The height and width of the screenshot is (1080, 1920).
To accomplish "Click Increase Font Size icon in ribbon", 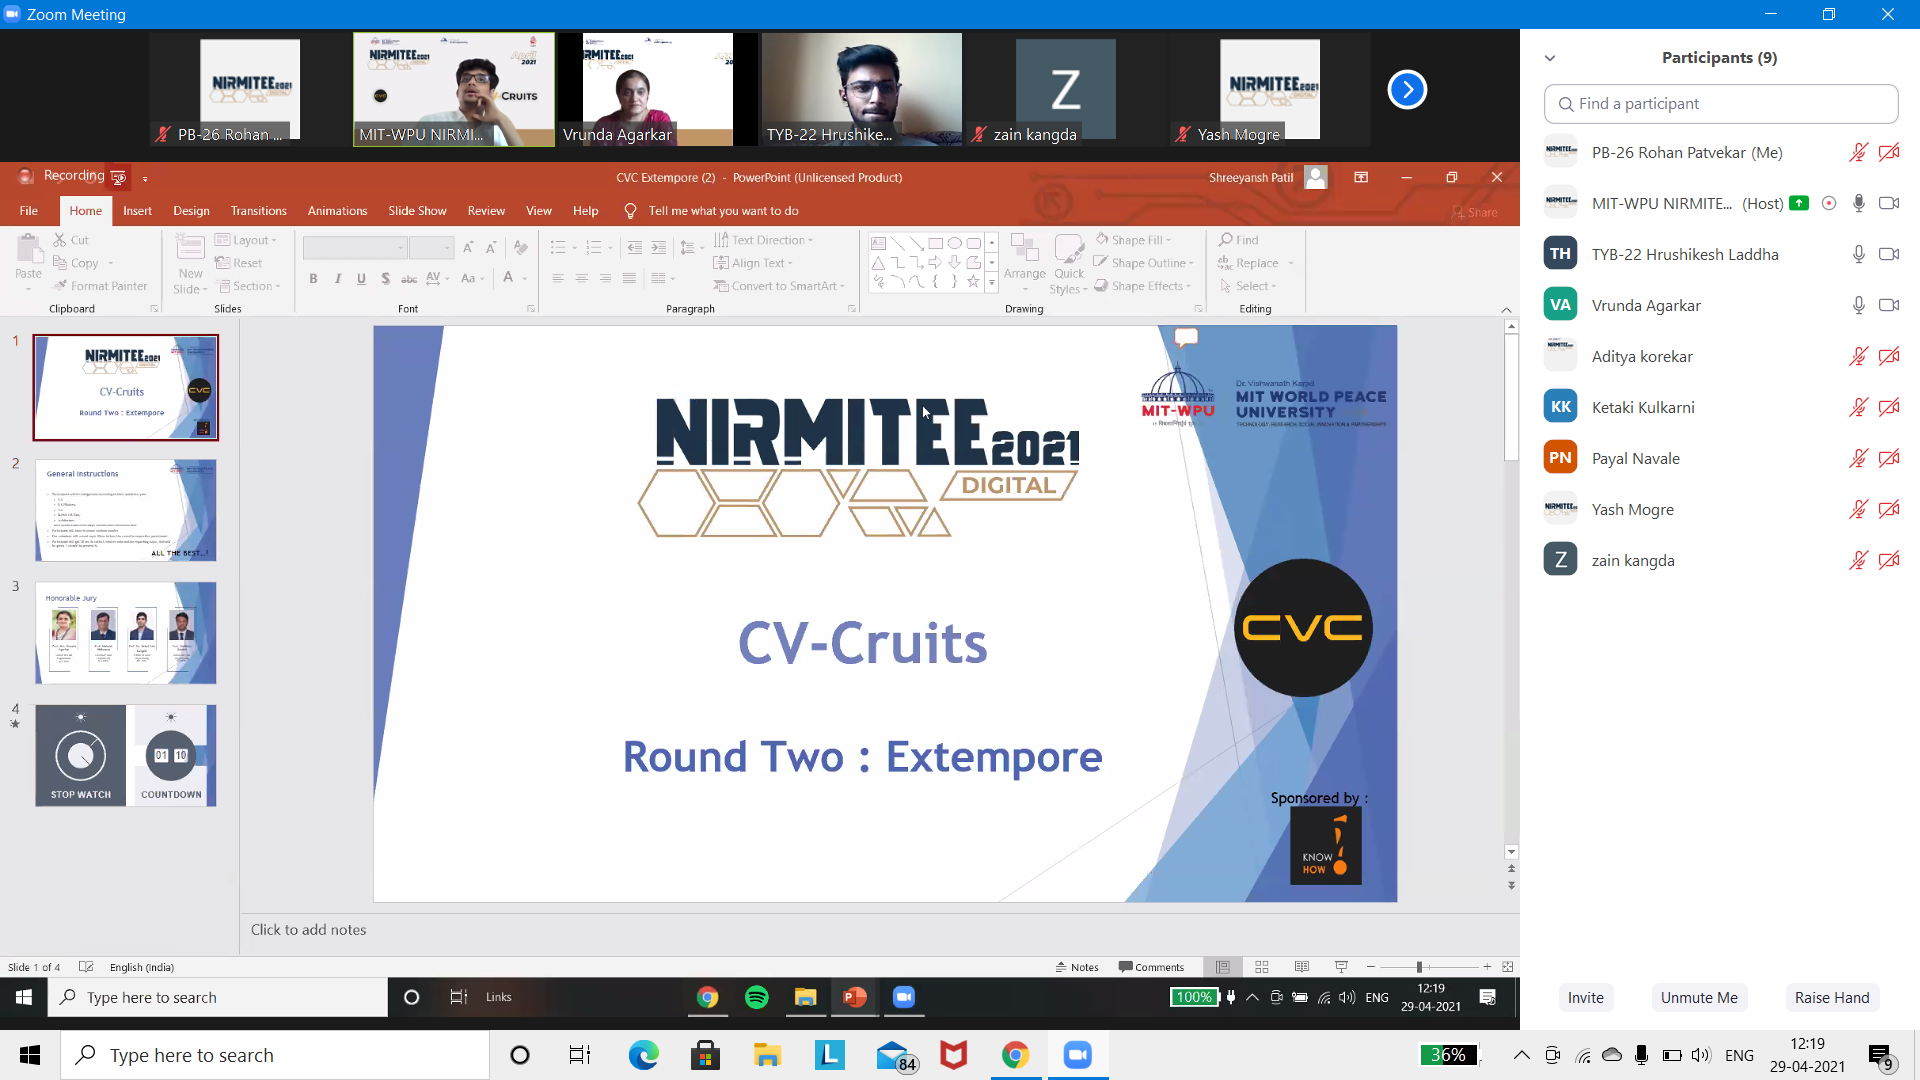I will pyautogui.click(x=468, y=247).
